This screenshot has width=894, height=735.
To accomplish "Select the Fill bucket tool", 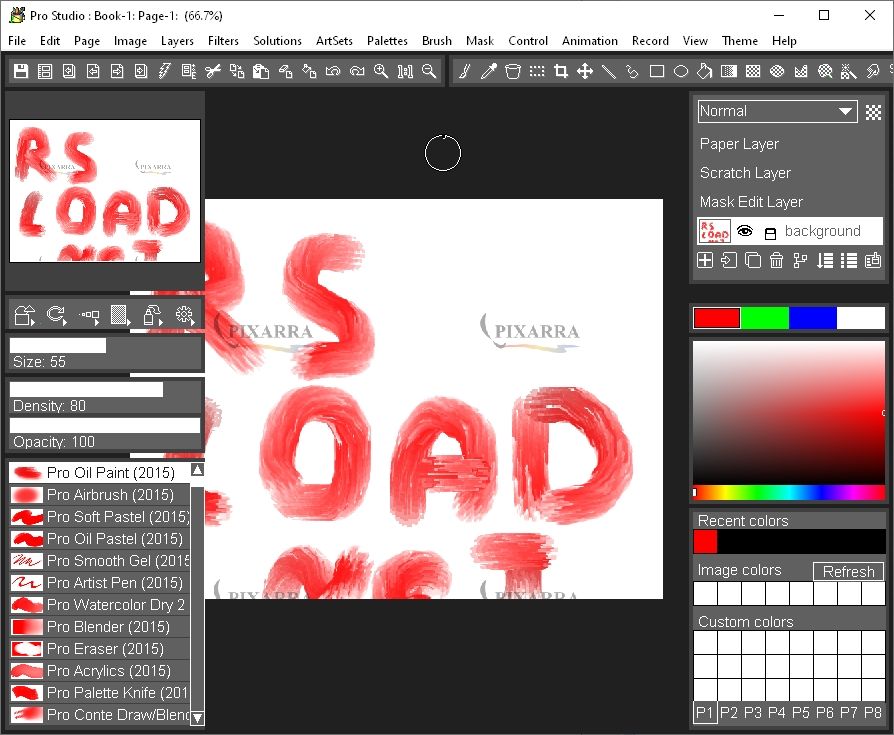I will pyautogui.click(x=705, y=71).
